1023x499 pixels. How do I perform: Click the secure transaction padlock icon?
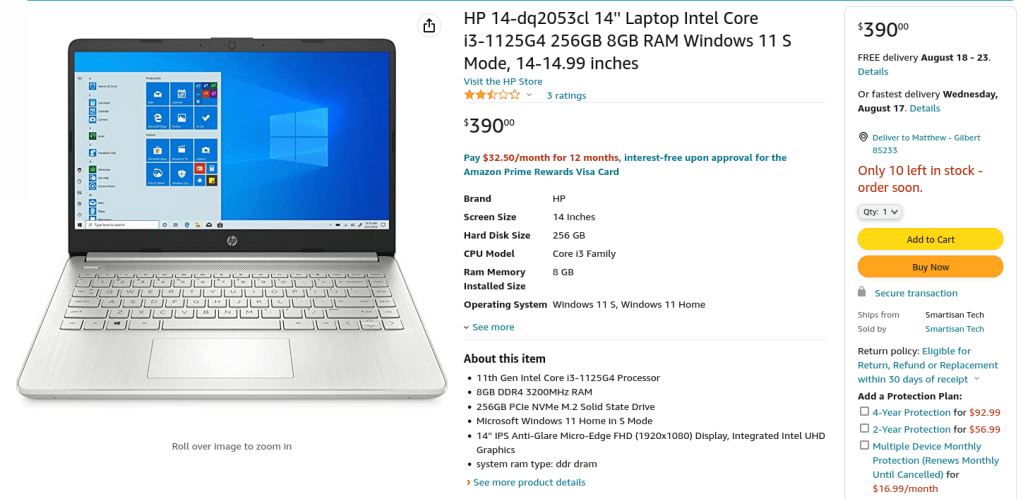pyautogui.click(x=862, y=292)
